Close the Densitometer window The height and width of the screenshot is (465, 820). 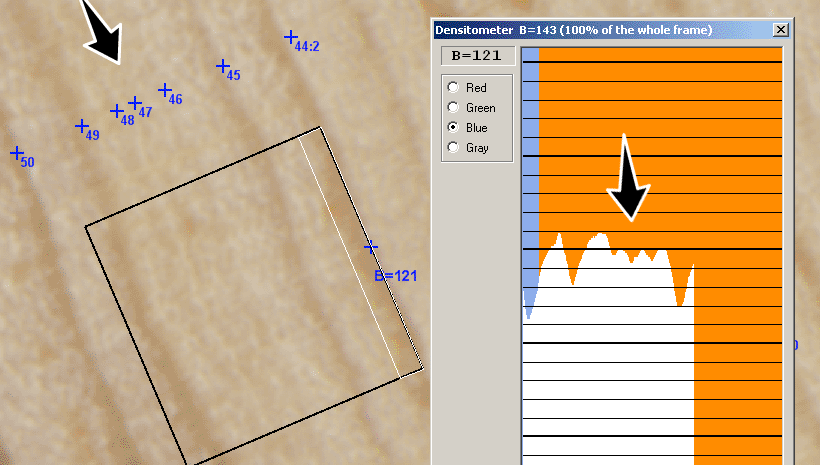(780, 30)
